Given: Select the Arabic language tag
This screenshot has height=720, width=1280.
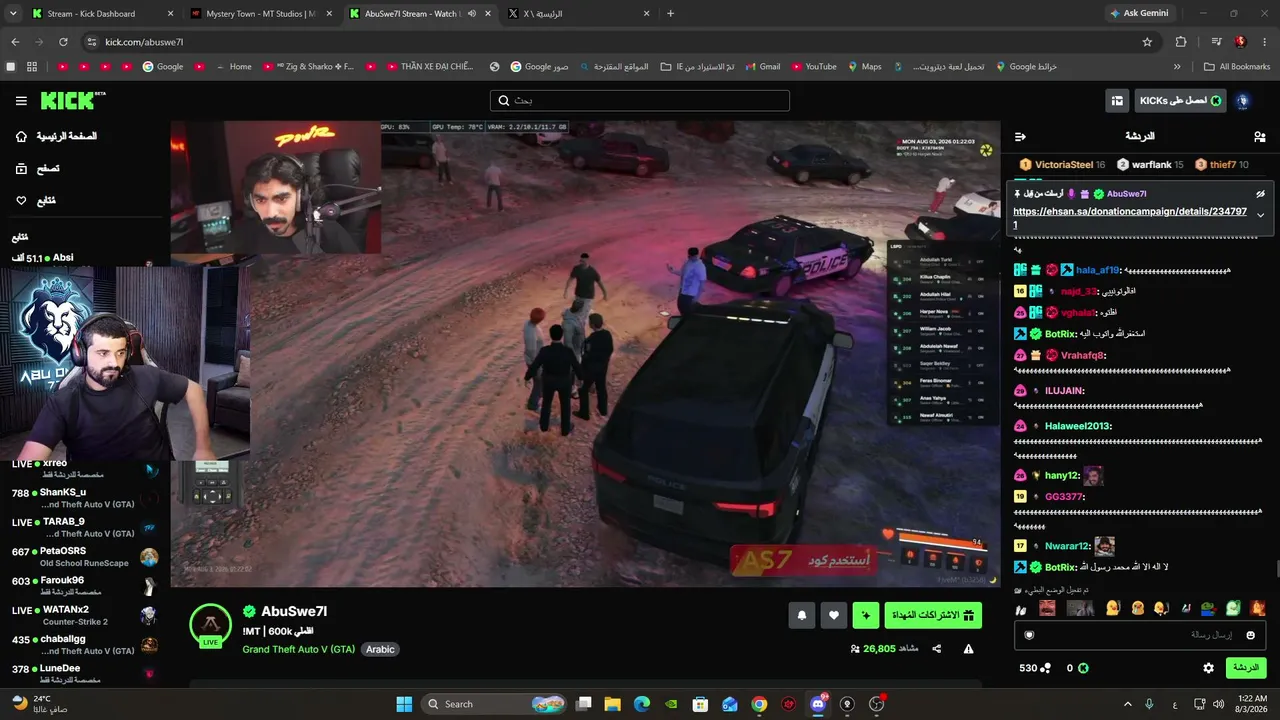Looking at the screenshot, I should pyautogui.click(x=380, y=649).
